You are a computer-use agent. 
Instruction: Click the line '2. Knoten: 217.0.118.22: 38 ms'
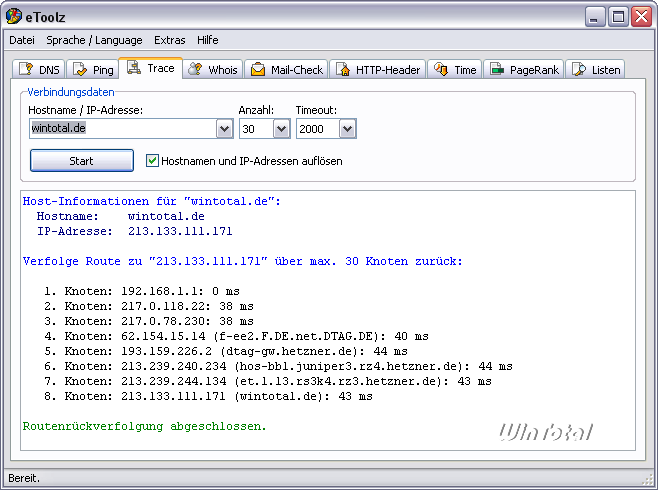coord(149,306)
